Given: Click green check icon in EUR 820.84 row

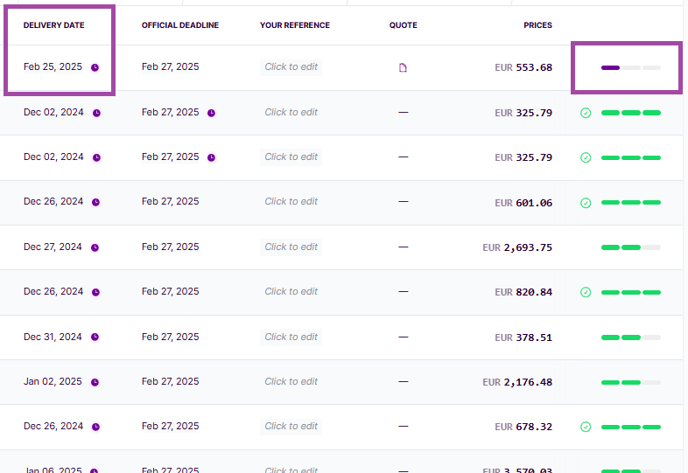Looking at the screenshot, I should [x=586, y=293].
